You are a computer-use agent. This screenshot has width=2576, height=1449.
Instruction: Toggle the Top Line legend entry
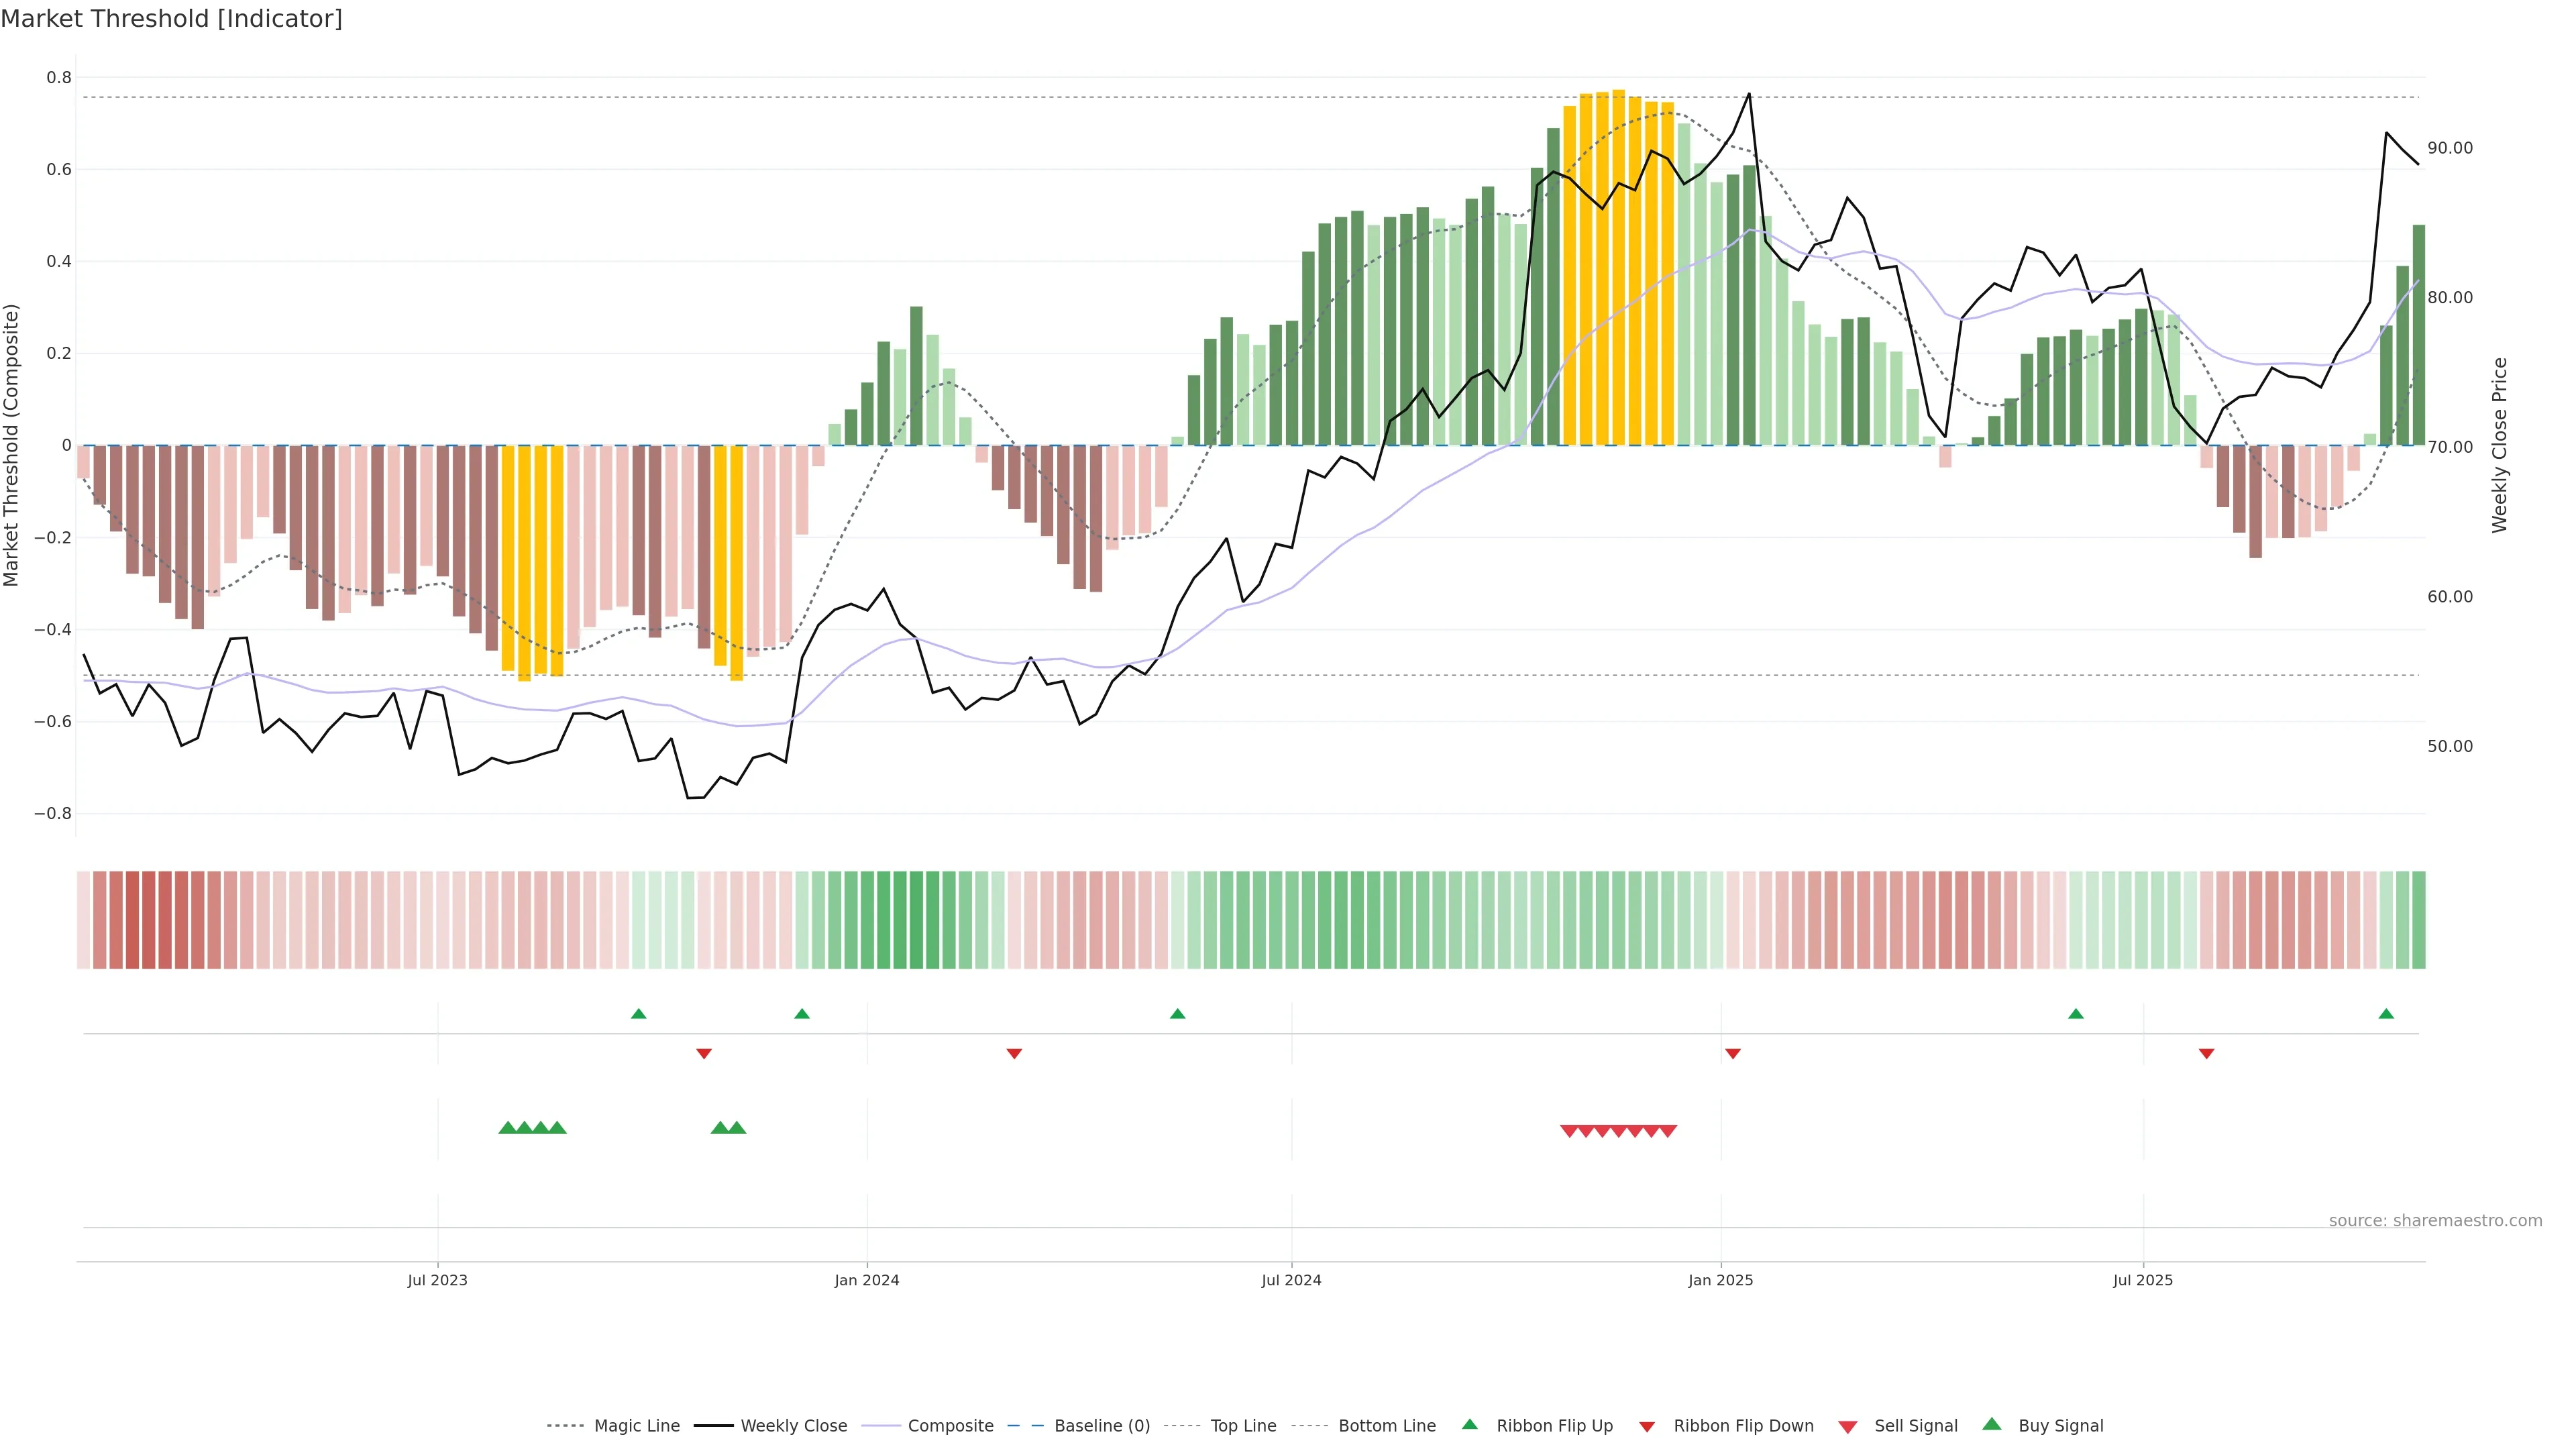click(x=1243, y=1426)
